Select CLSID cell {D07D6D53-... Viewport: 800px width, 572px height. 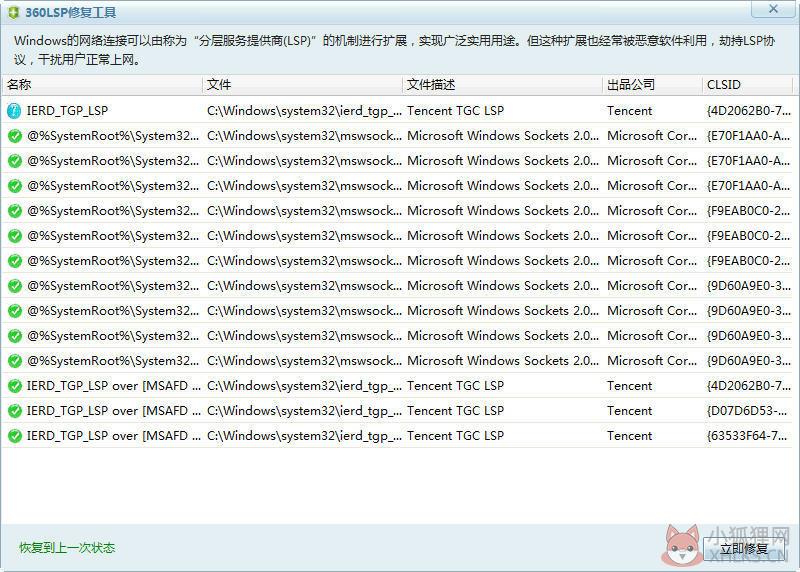tap(747, 411)
